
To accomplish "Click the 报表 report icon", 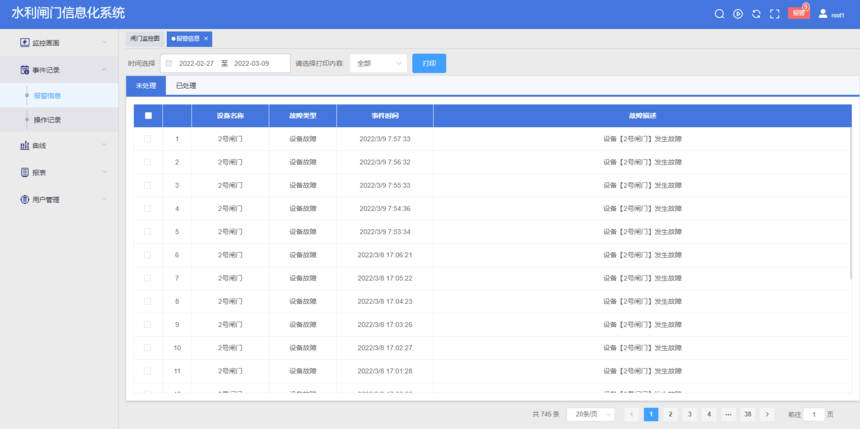I will (x=24, y=172).
